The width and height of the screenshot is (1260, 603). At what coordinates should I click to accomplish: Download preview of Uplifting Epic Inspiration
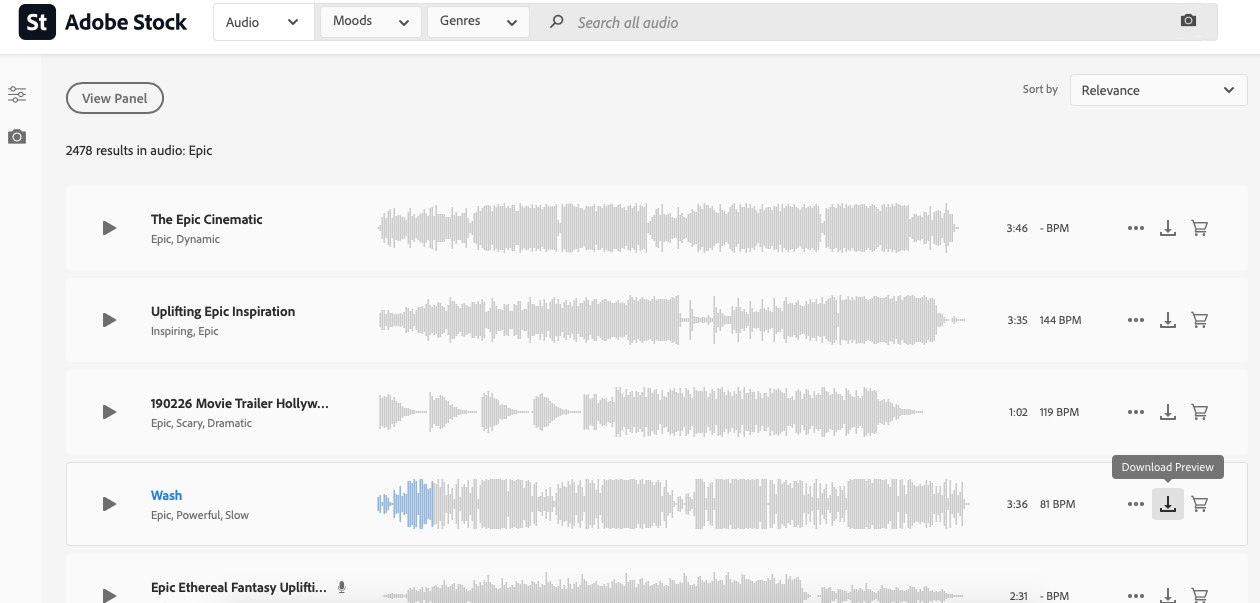1167,320
